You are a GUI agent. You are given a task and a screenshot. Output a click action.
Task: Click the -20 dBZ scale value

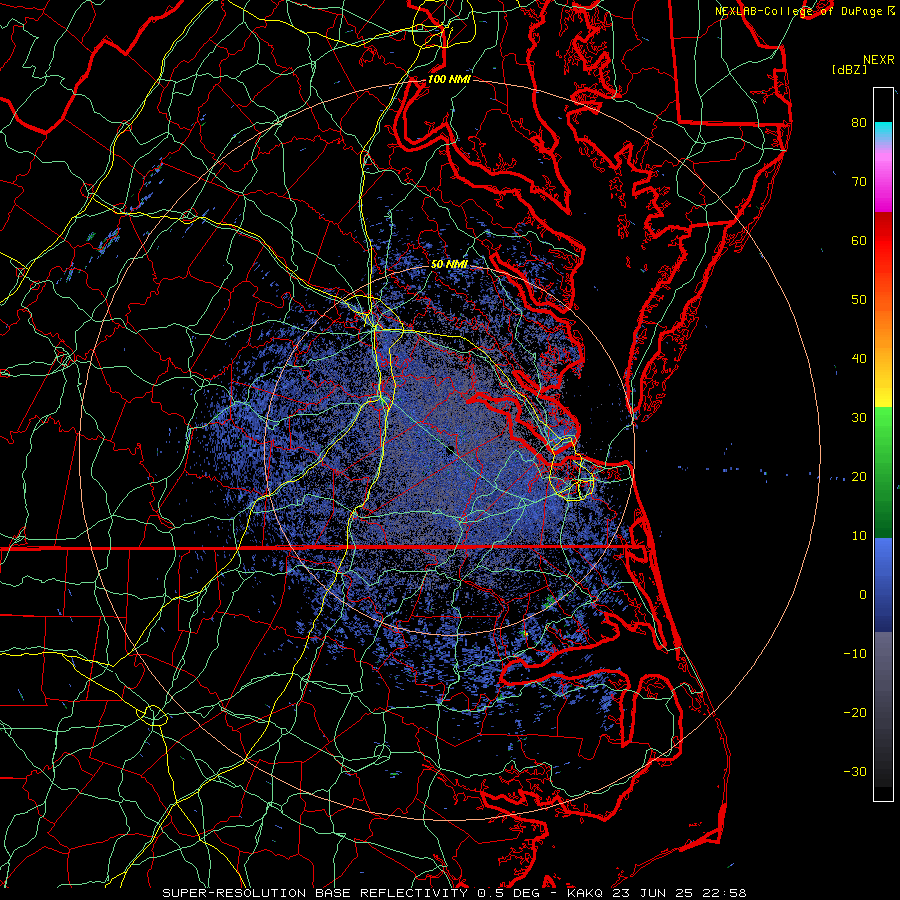tap(855, 712)
